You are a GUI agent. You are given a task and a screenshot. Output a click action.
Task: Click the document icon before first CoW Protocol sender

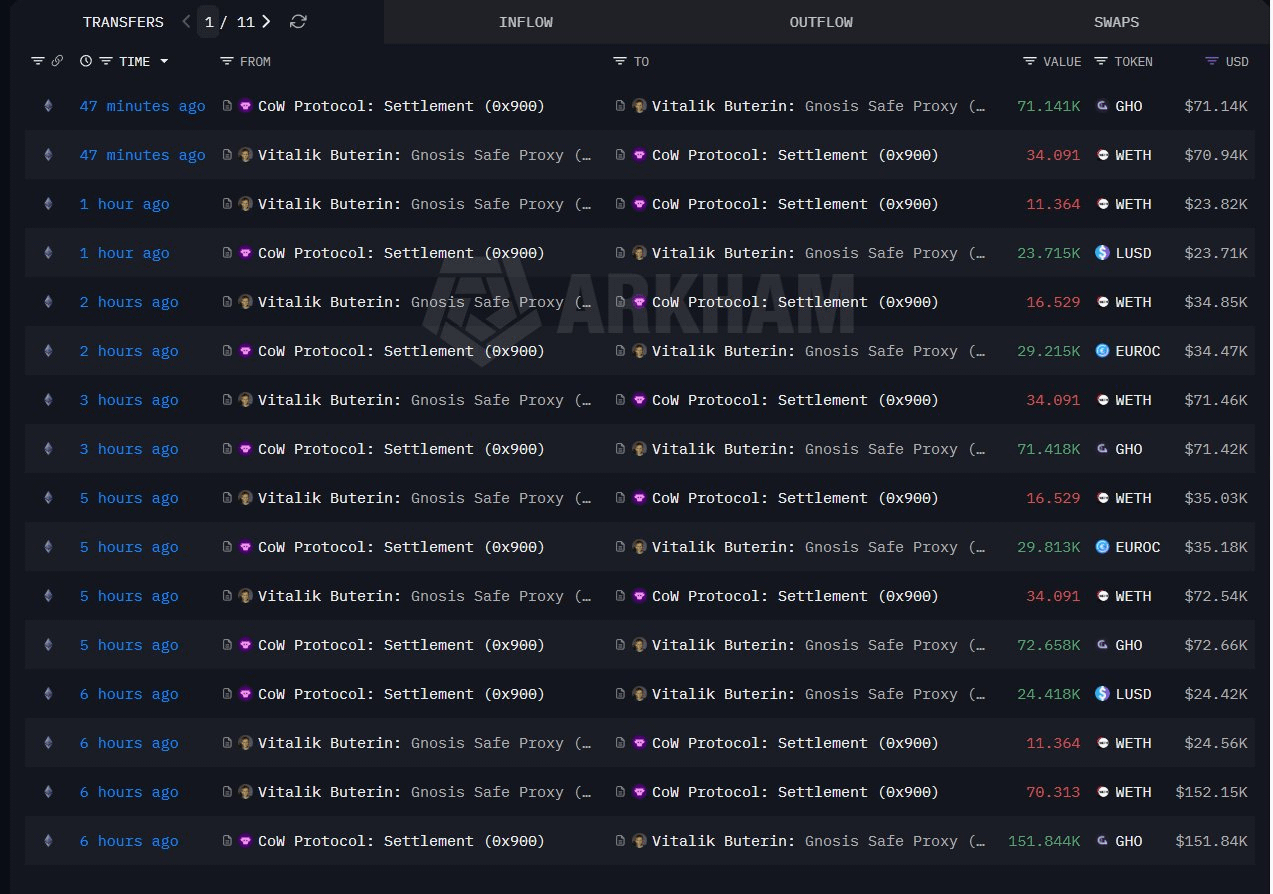pos(228,106)
